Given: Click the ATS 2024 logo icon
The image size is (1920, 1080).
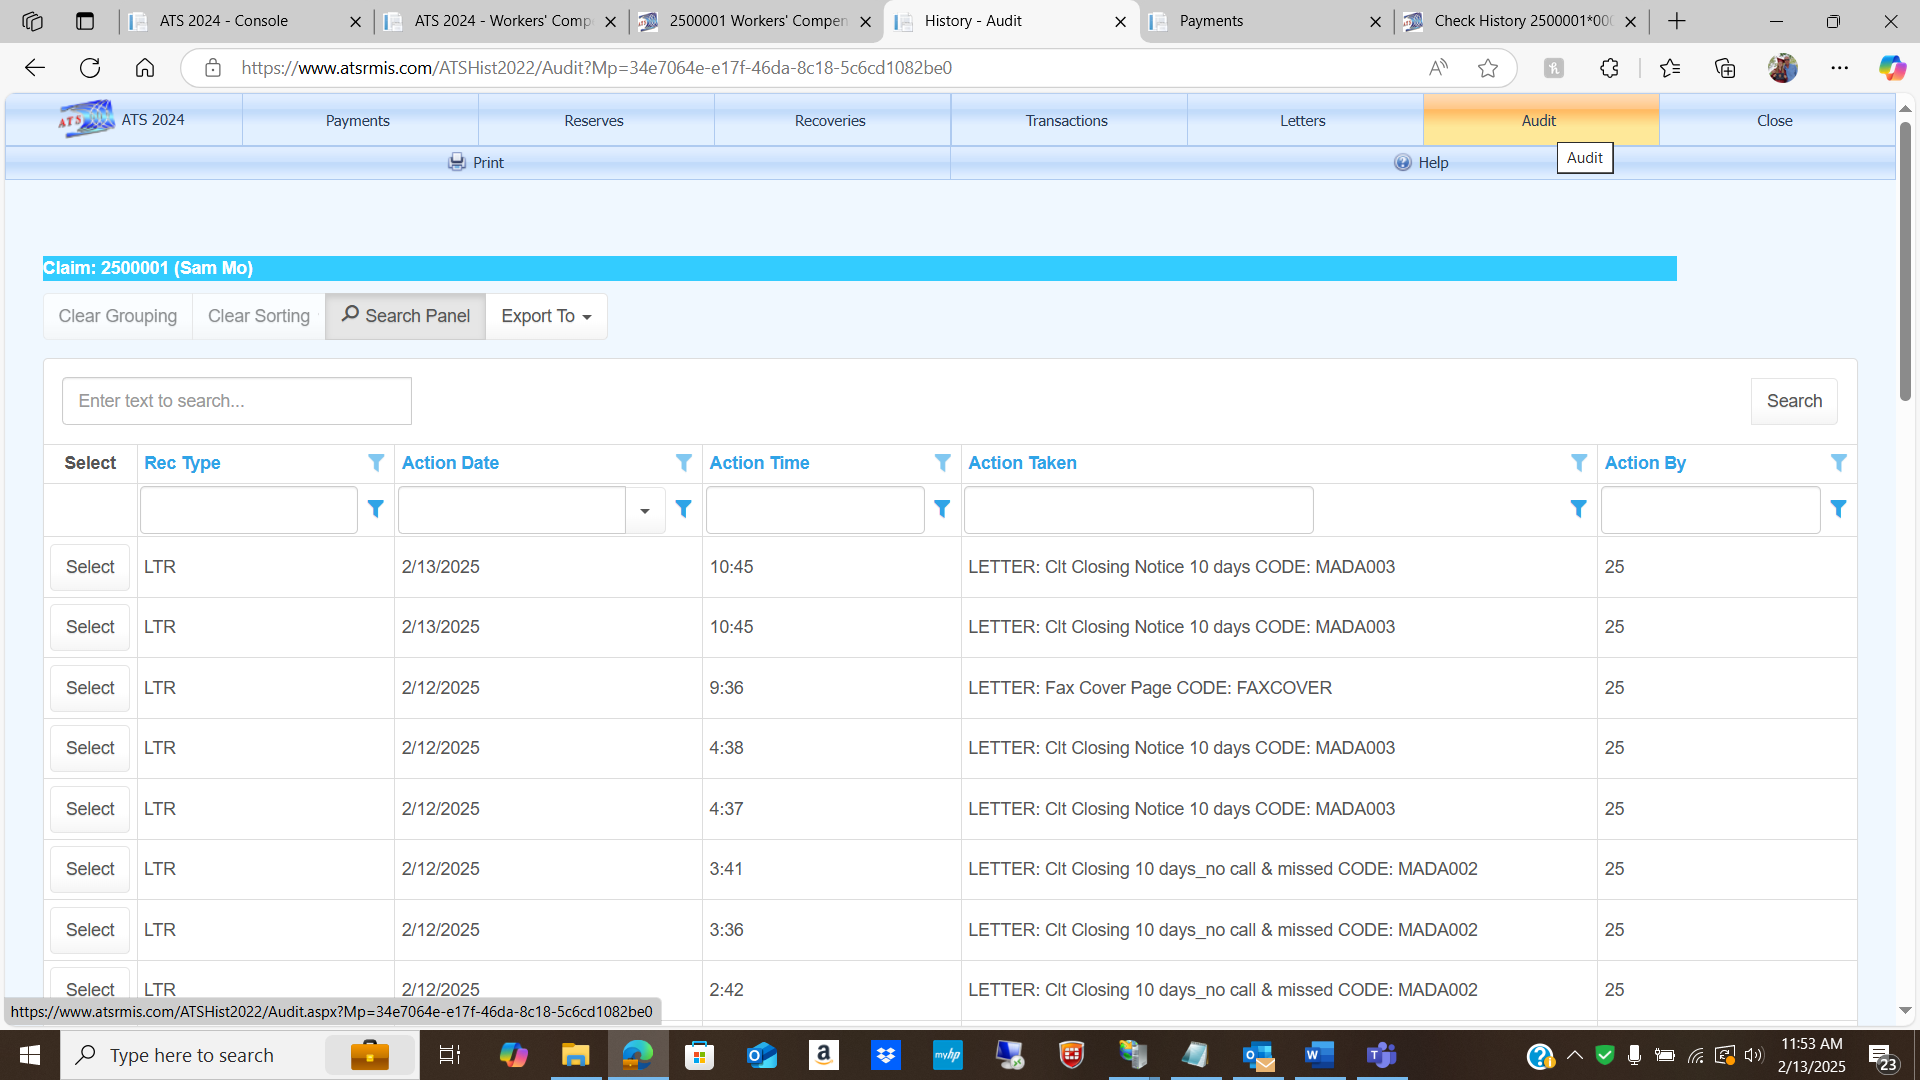Looking at the screenshot, I should [x=86, y=119].
